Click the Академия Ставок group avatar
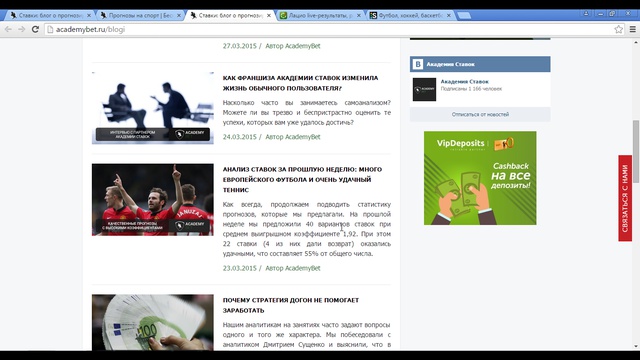This screenshot has height=360, width=640. click(424, 89)
